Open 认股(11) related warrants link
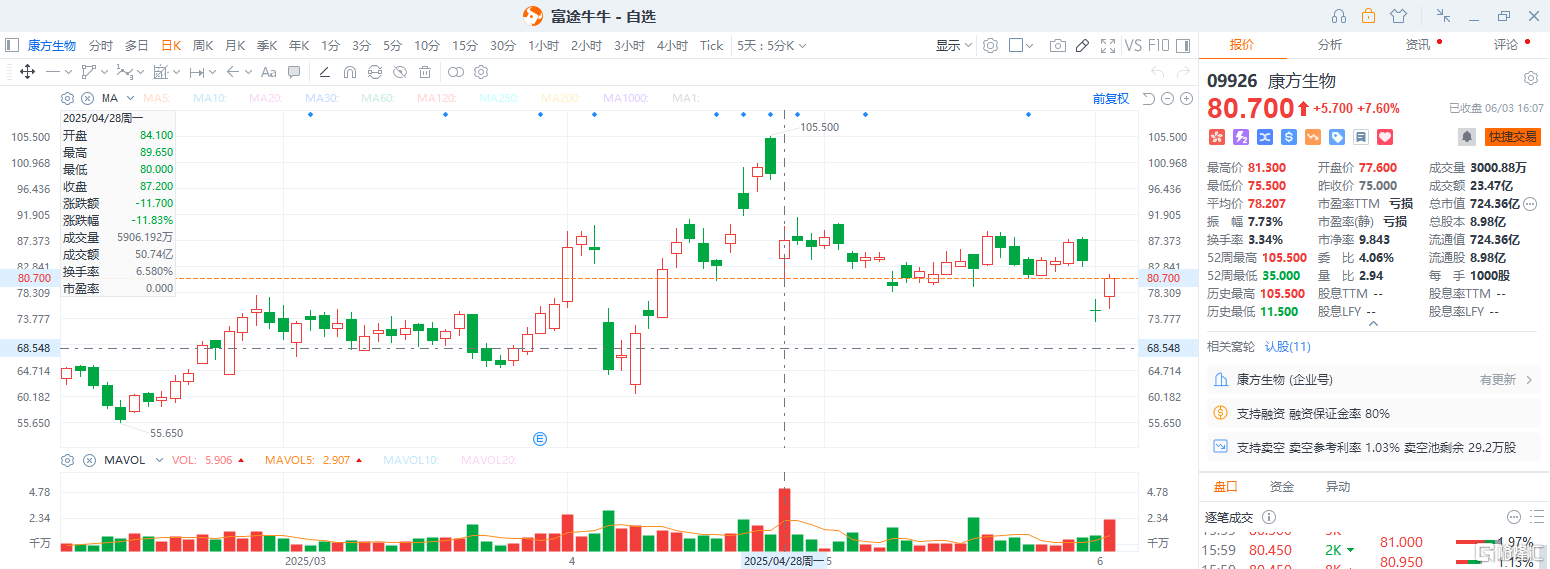The height and width of the screenshot is (569, 1550). coord(1288,346)
